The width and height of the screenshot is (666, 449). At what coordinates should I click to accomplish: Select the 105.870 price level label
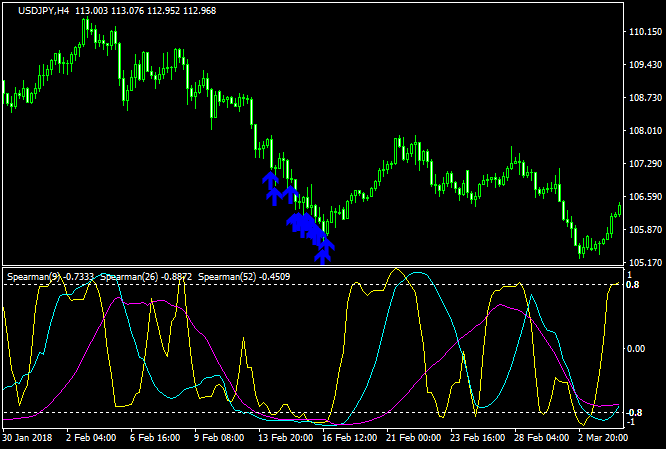tap(645, 229)
